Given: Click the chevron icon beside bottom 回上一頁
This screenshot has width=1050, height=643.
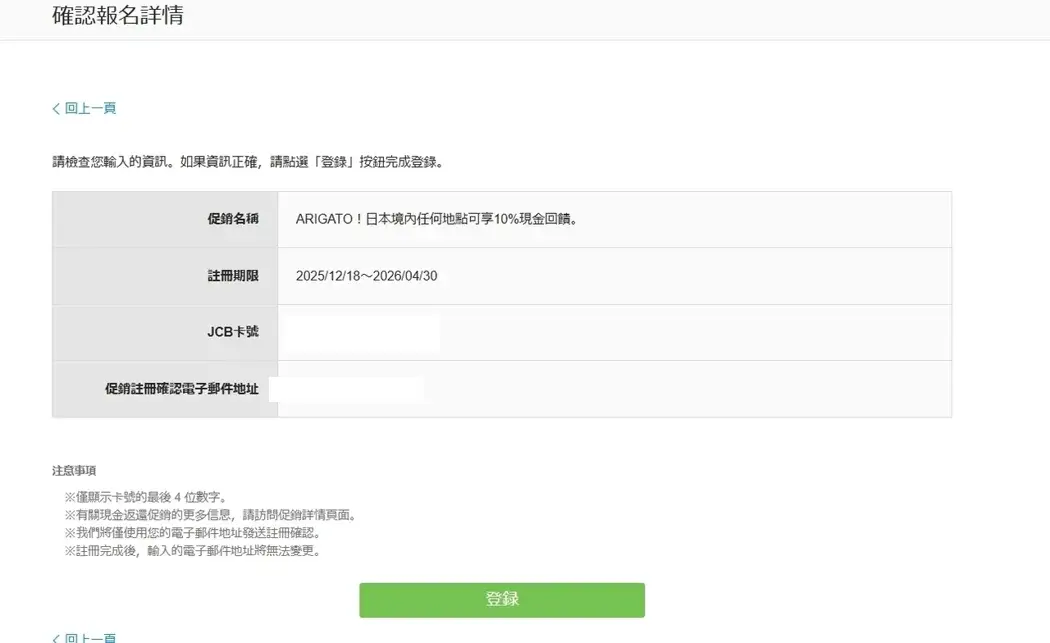Looking at the screenshot, I should pyautogui.click(x=56, y=638).
